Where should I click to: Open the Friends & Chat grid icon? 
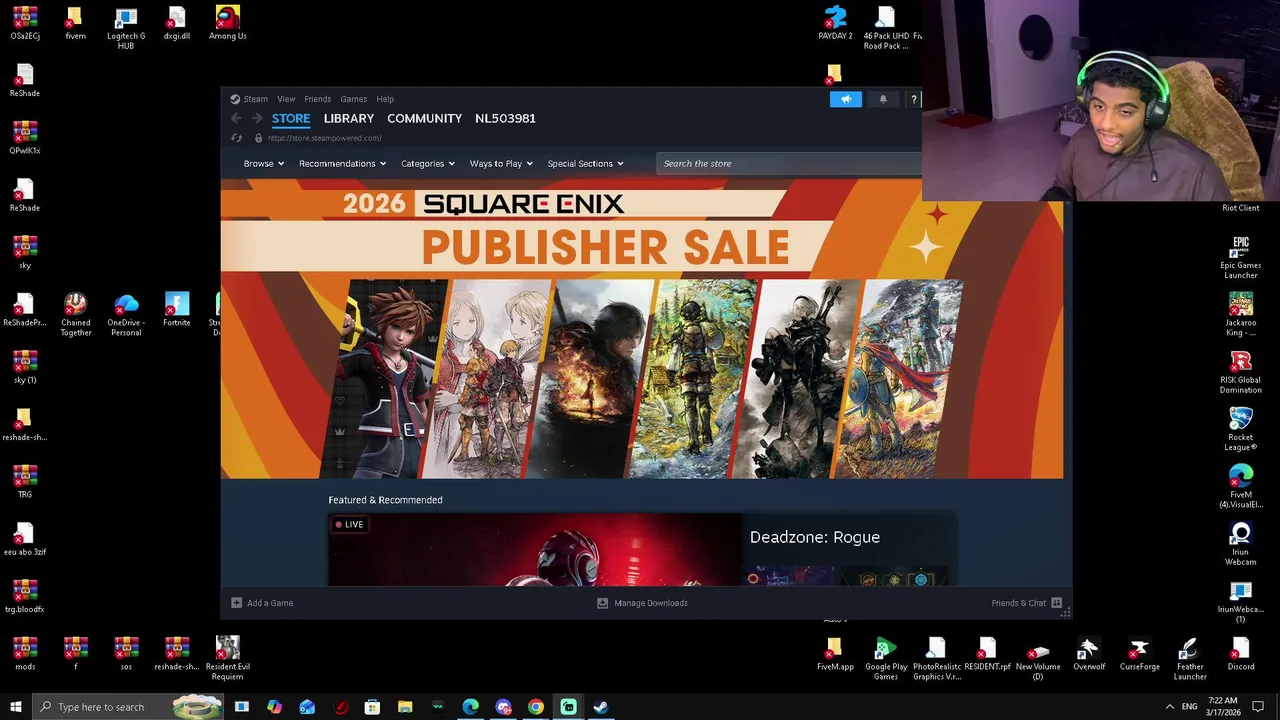[1056, 603]
